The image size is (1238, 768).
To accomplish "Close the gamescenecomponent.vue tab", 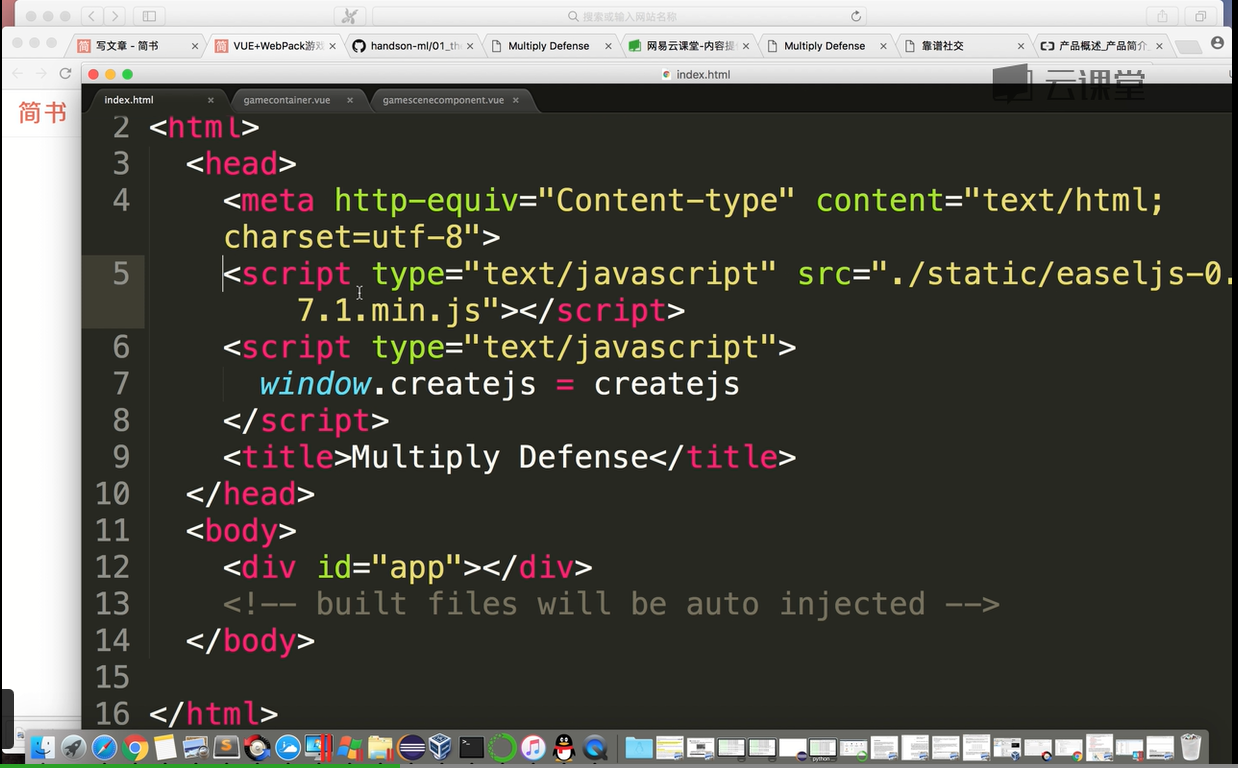I will pos(517,100).
